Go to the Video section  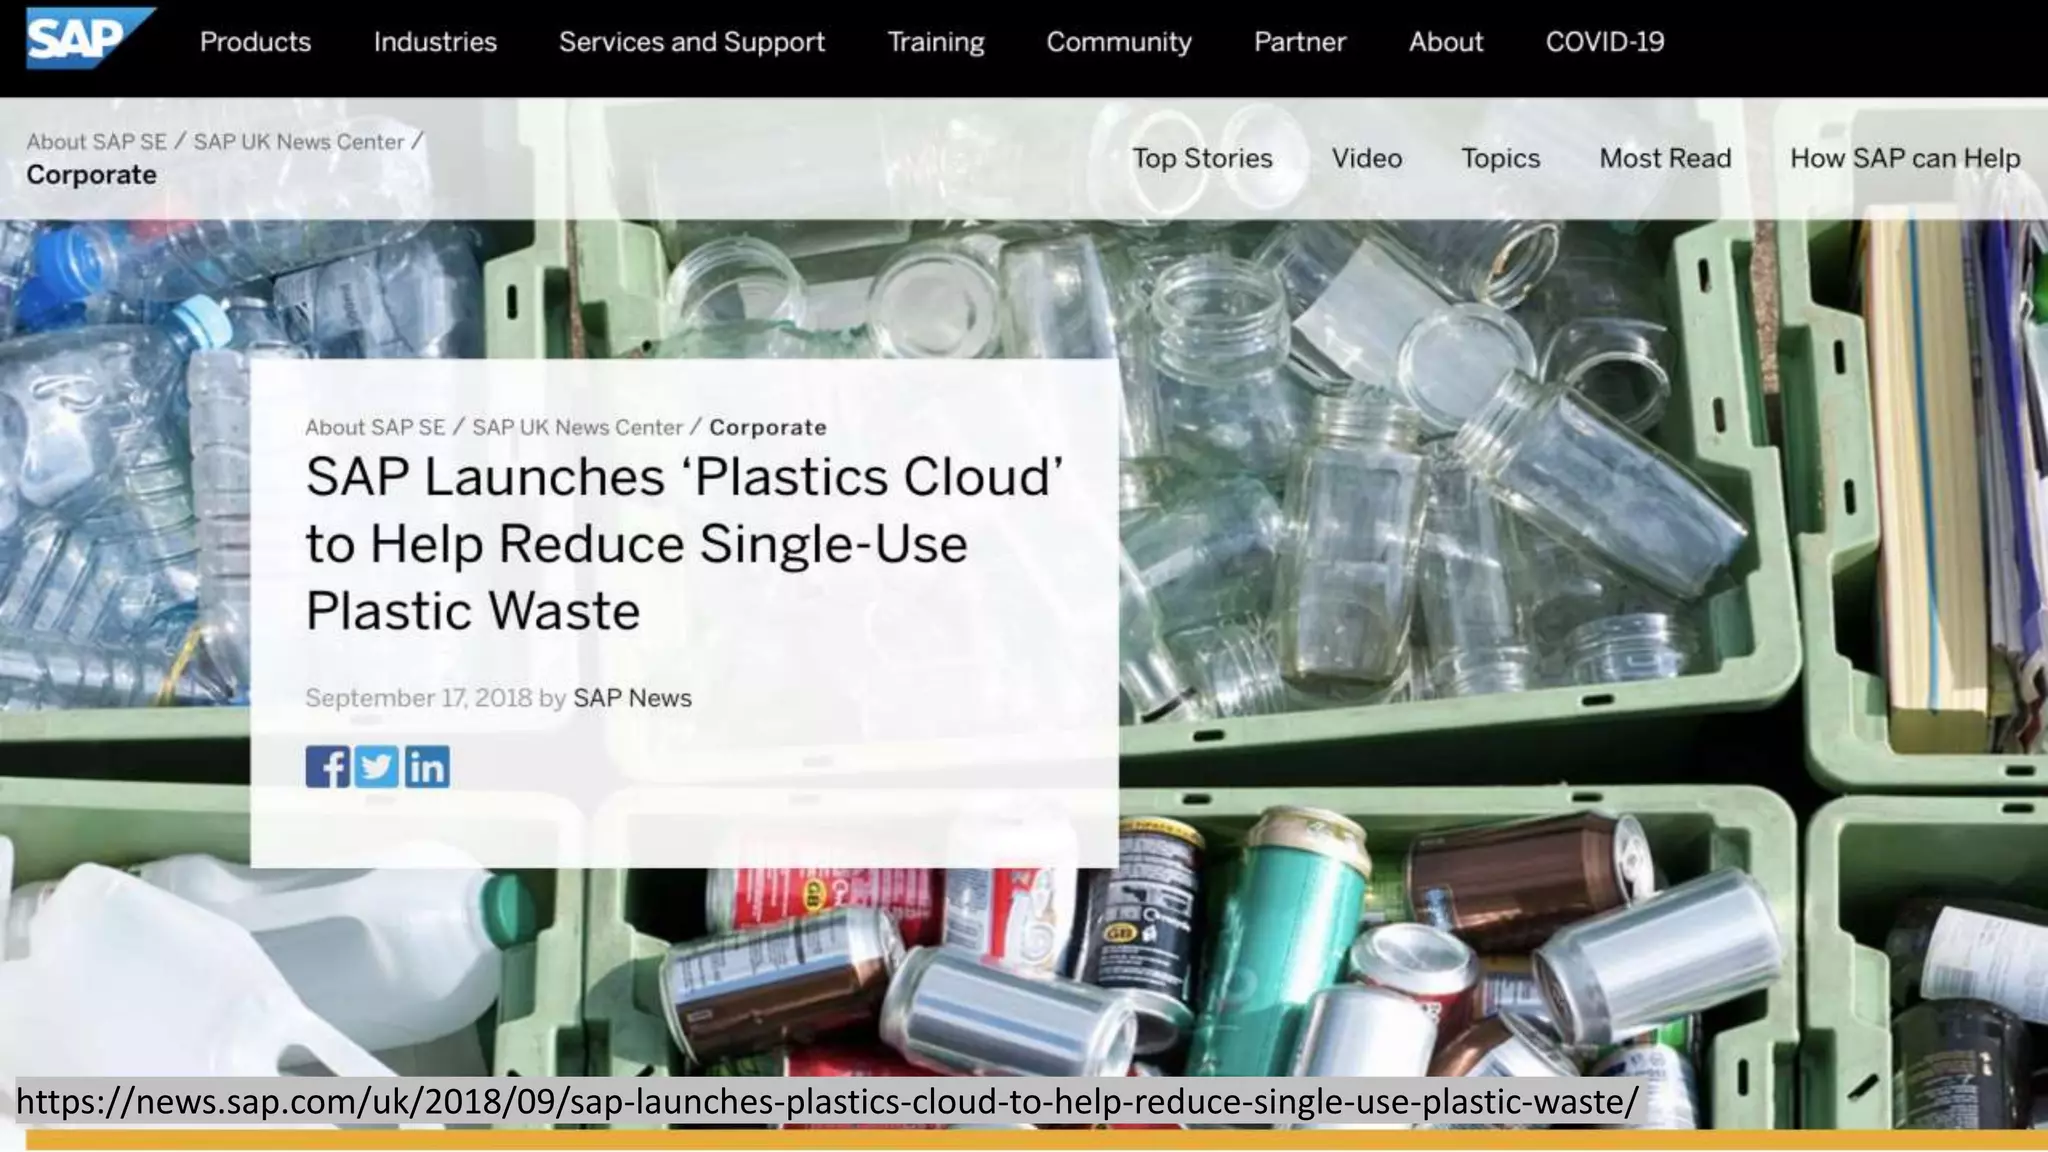coord(1366,158)
